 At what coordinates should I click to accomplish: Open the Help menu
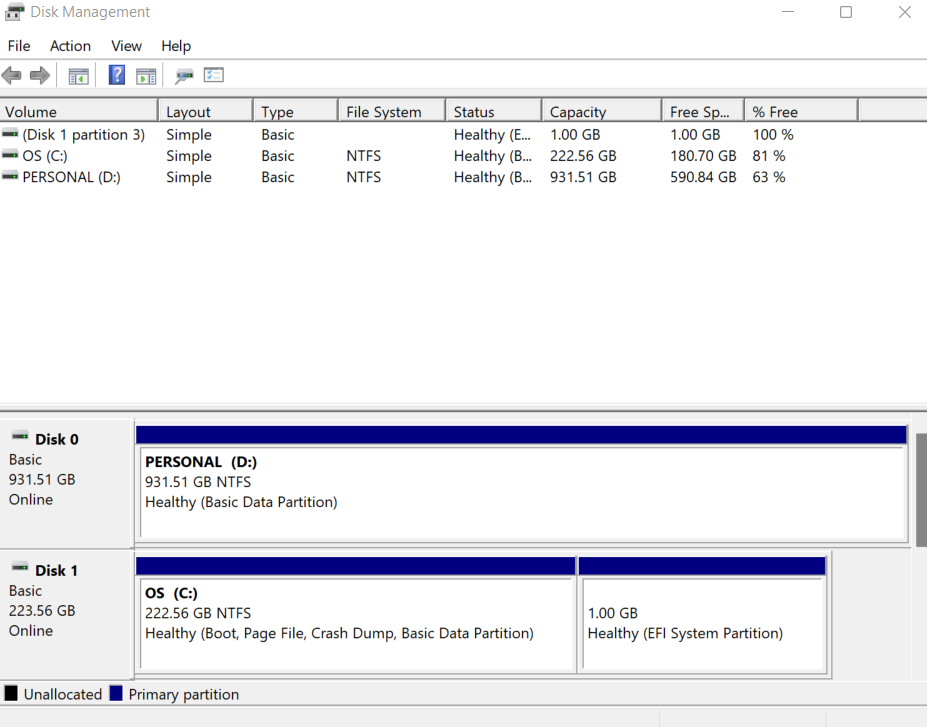pyautogui.click(x=175, y=46)
